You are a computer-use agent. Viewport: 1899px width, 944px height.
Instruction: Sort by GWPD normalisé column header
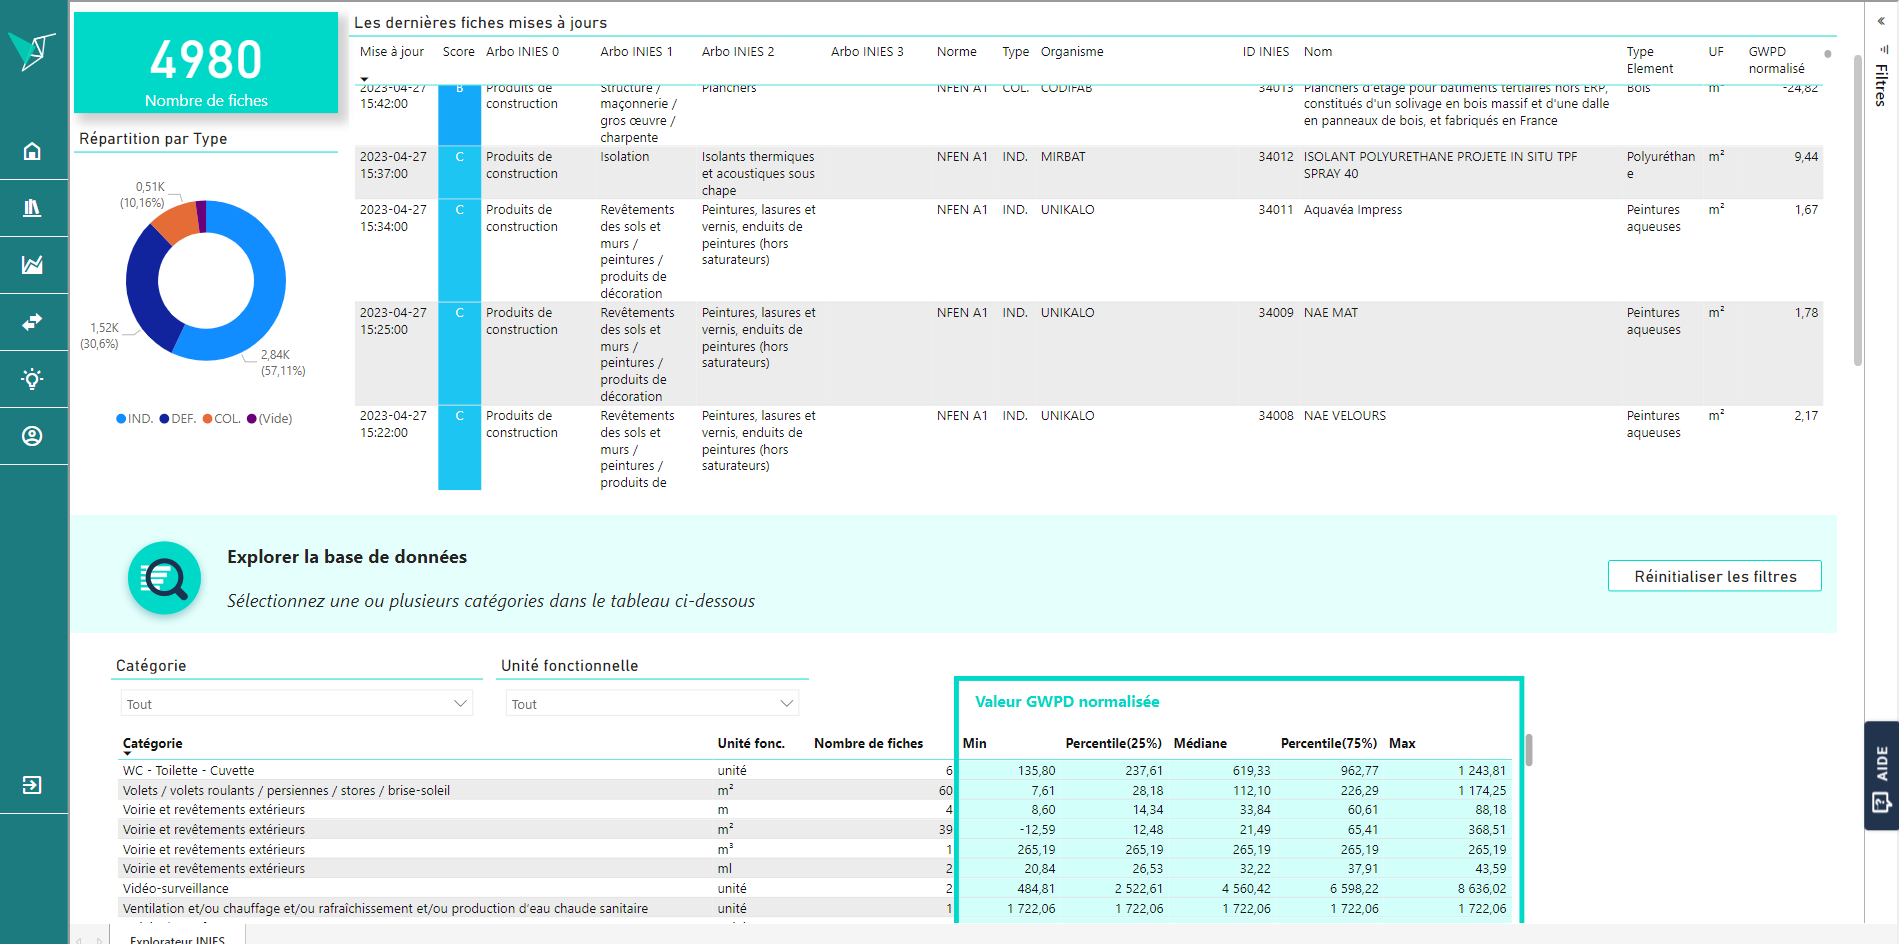pyautogui.click(x=1776, y=60)
